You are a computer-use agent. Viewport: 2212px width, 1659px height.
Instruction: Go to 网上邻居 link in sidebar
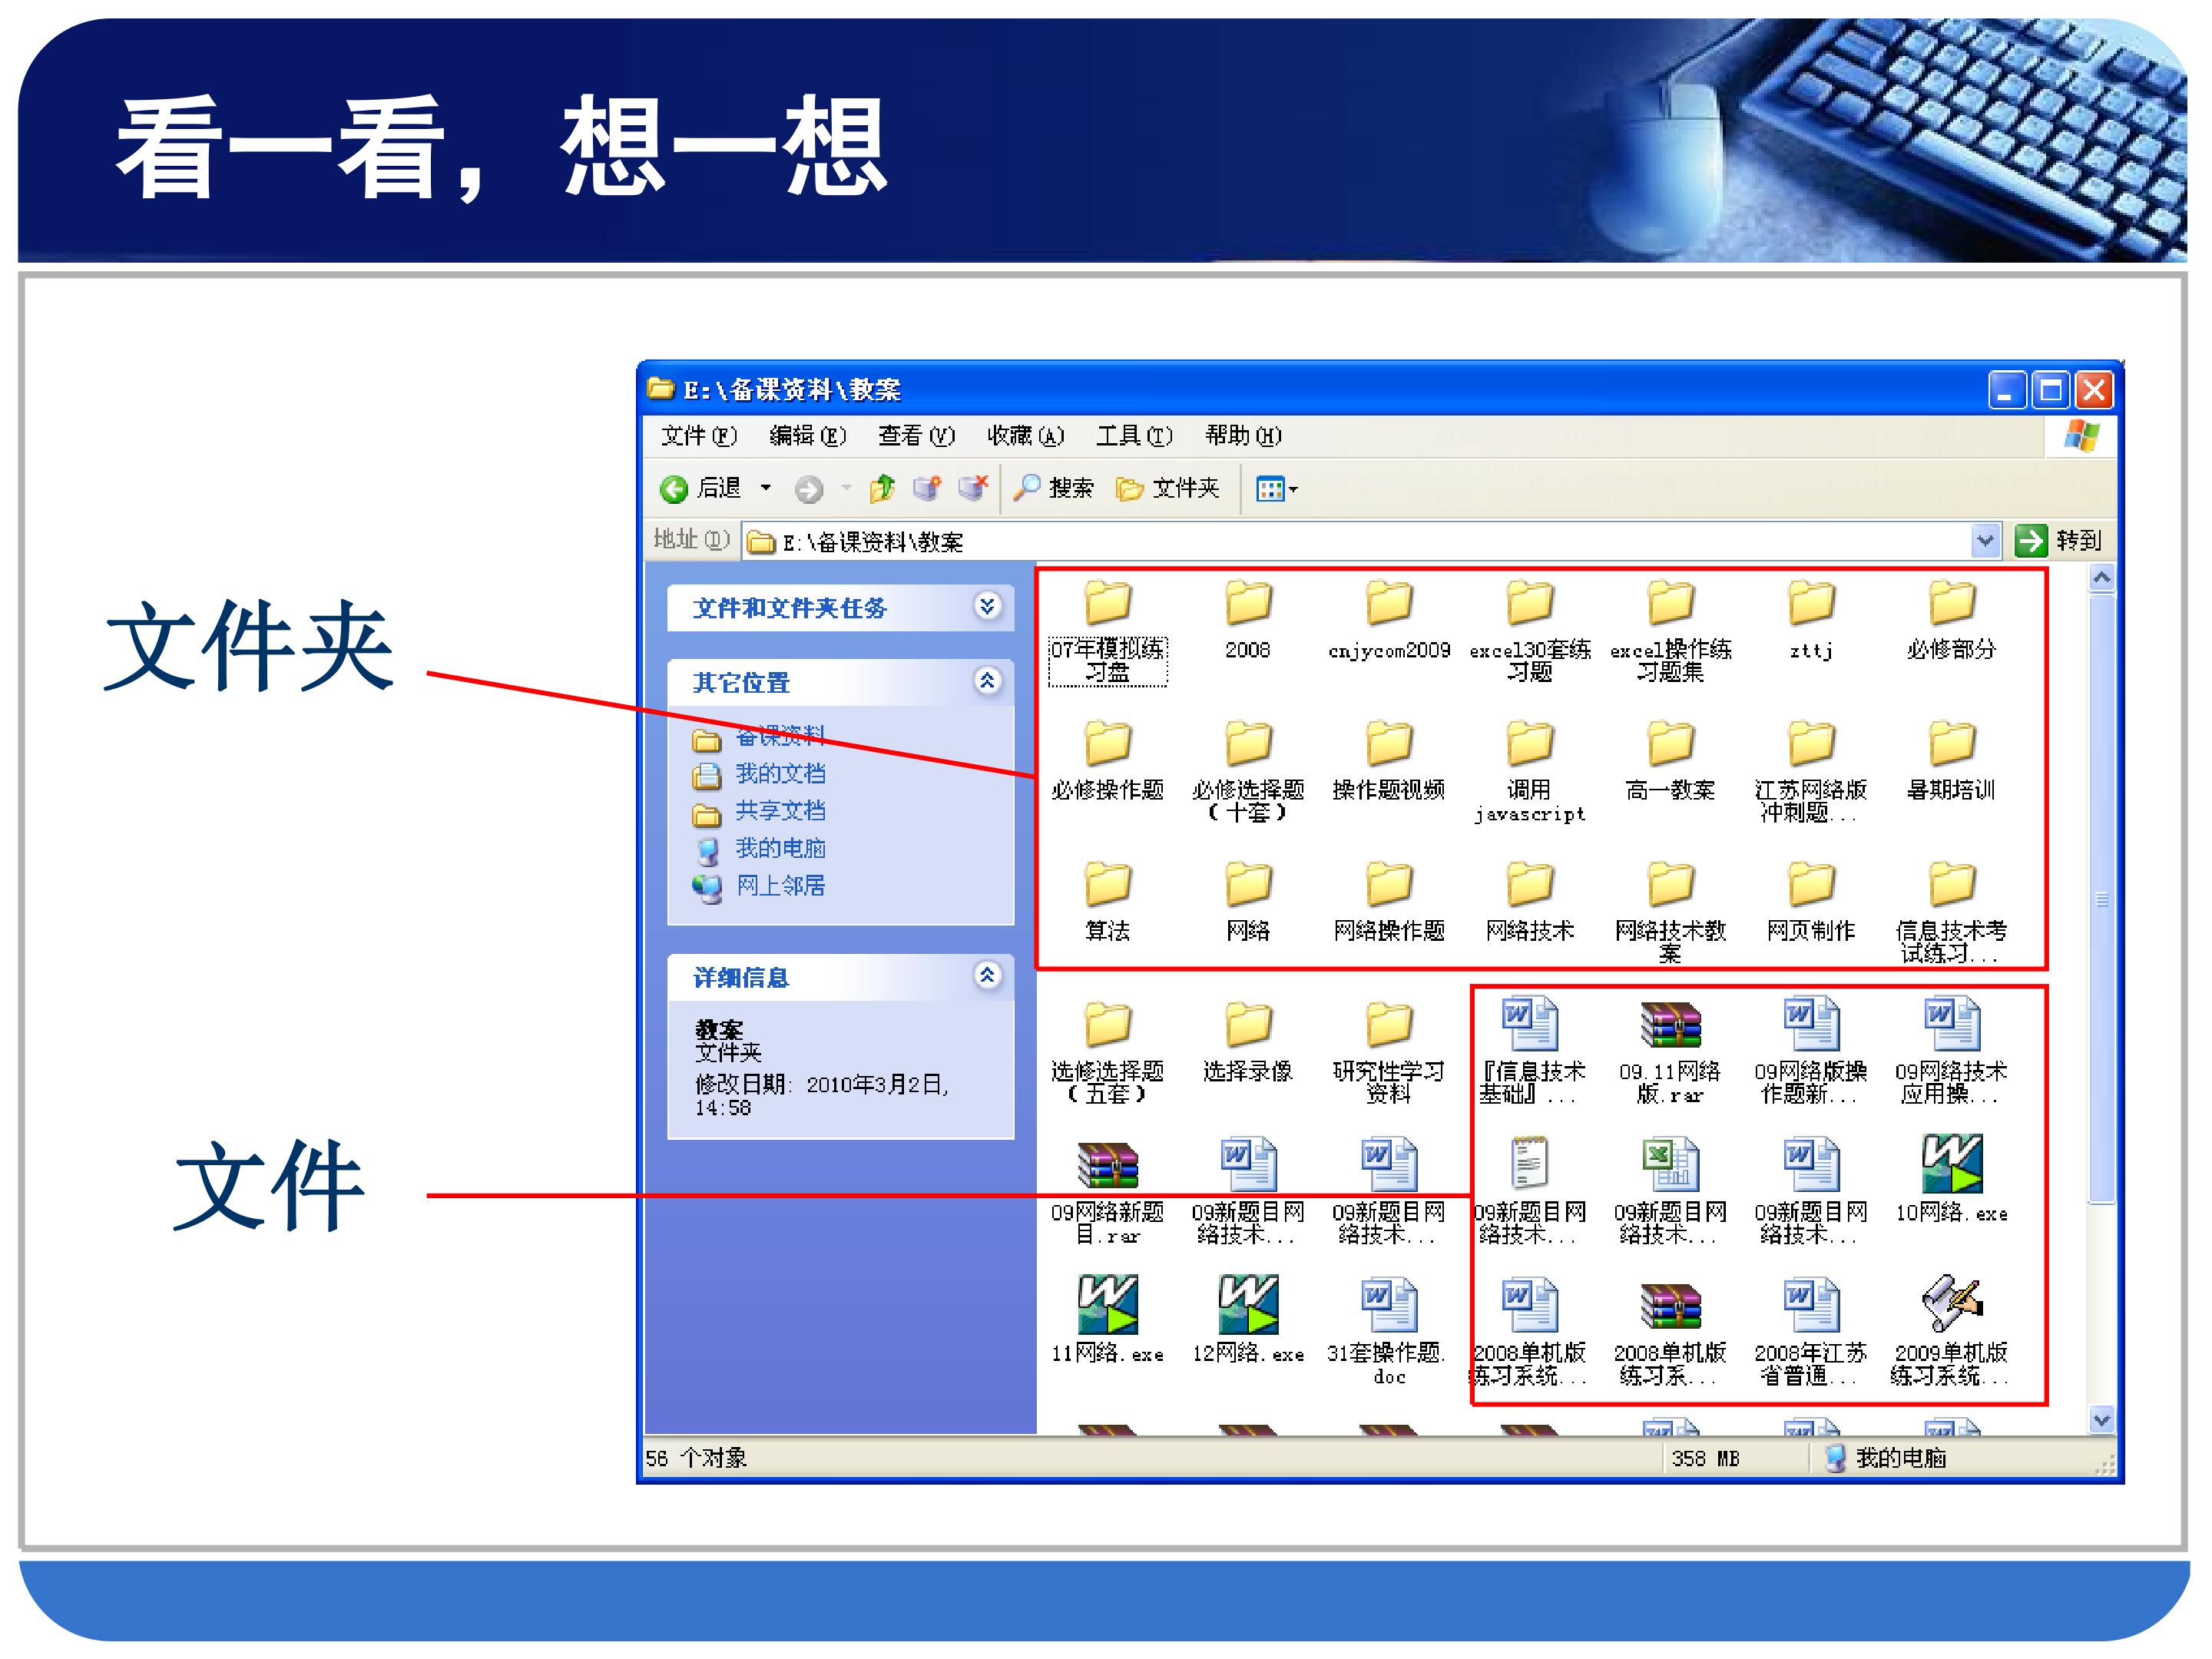[x=780, y=886]
